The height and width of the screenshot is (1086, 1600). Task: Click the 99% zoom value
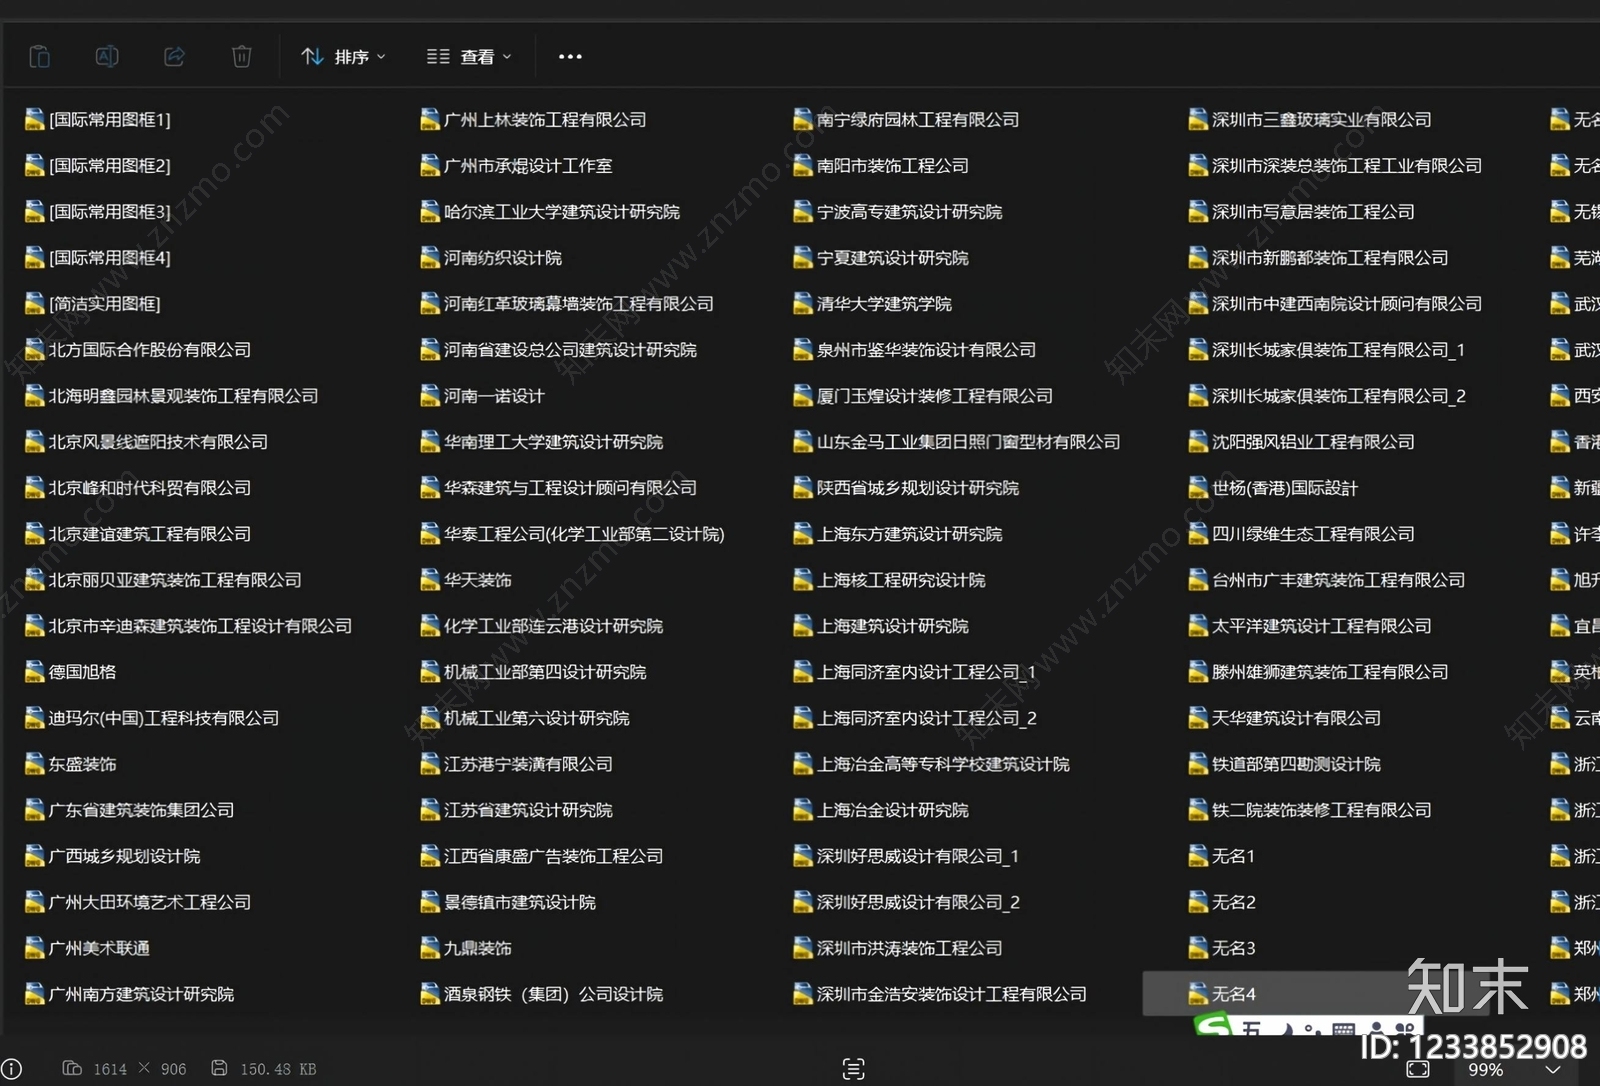1485,1070
